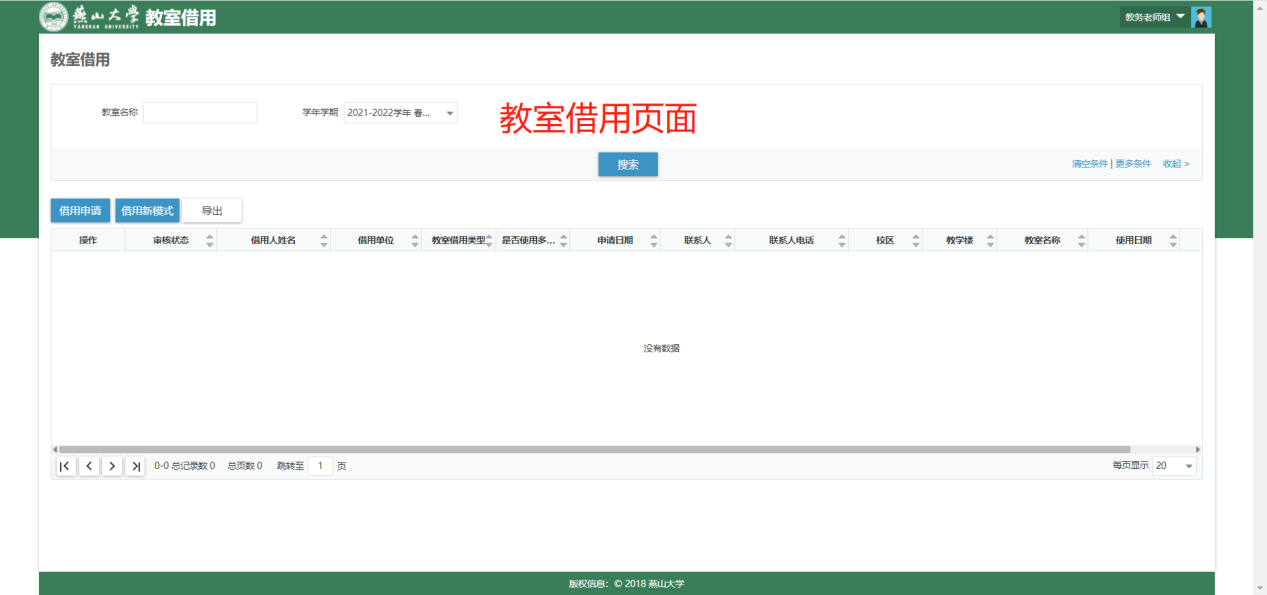Click the 清空条件 link

[x=1089, y=164]
